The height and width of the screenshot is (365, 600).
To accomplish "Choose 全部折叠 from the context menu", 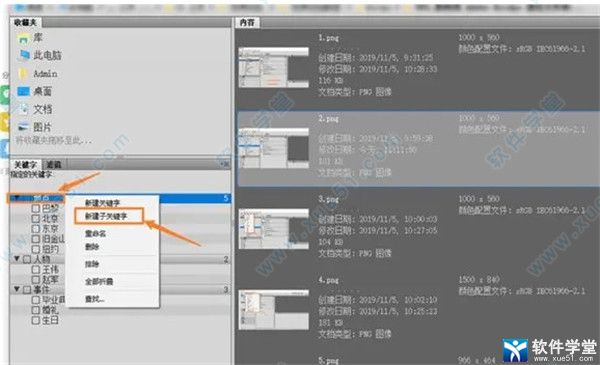I will tap(99, 282).
